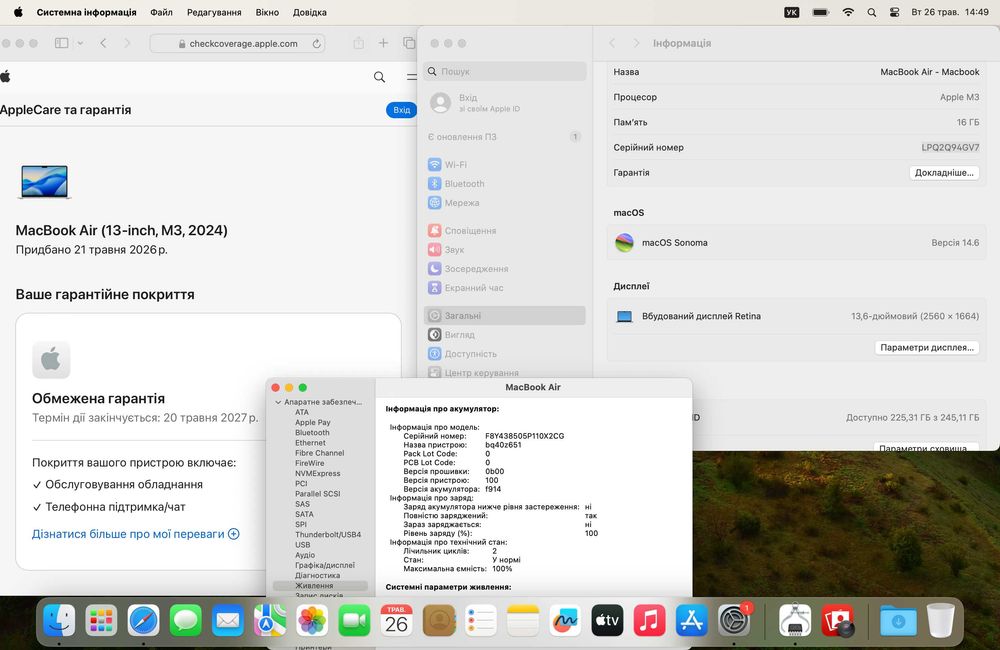Open System Information from the Dock
Image resolution: width=1000 pixels, height=650 pixels.
795,621
